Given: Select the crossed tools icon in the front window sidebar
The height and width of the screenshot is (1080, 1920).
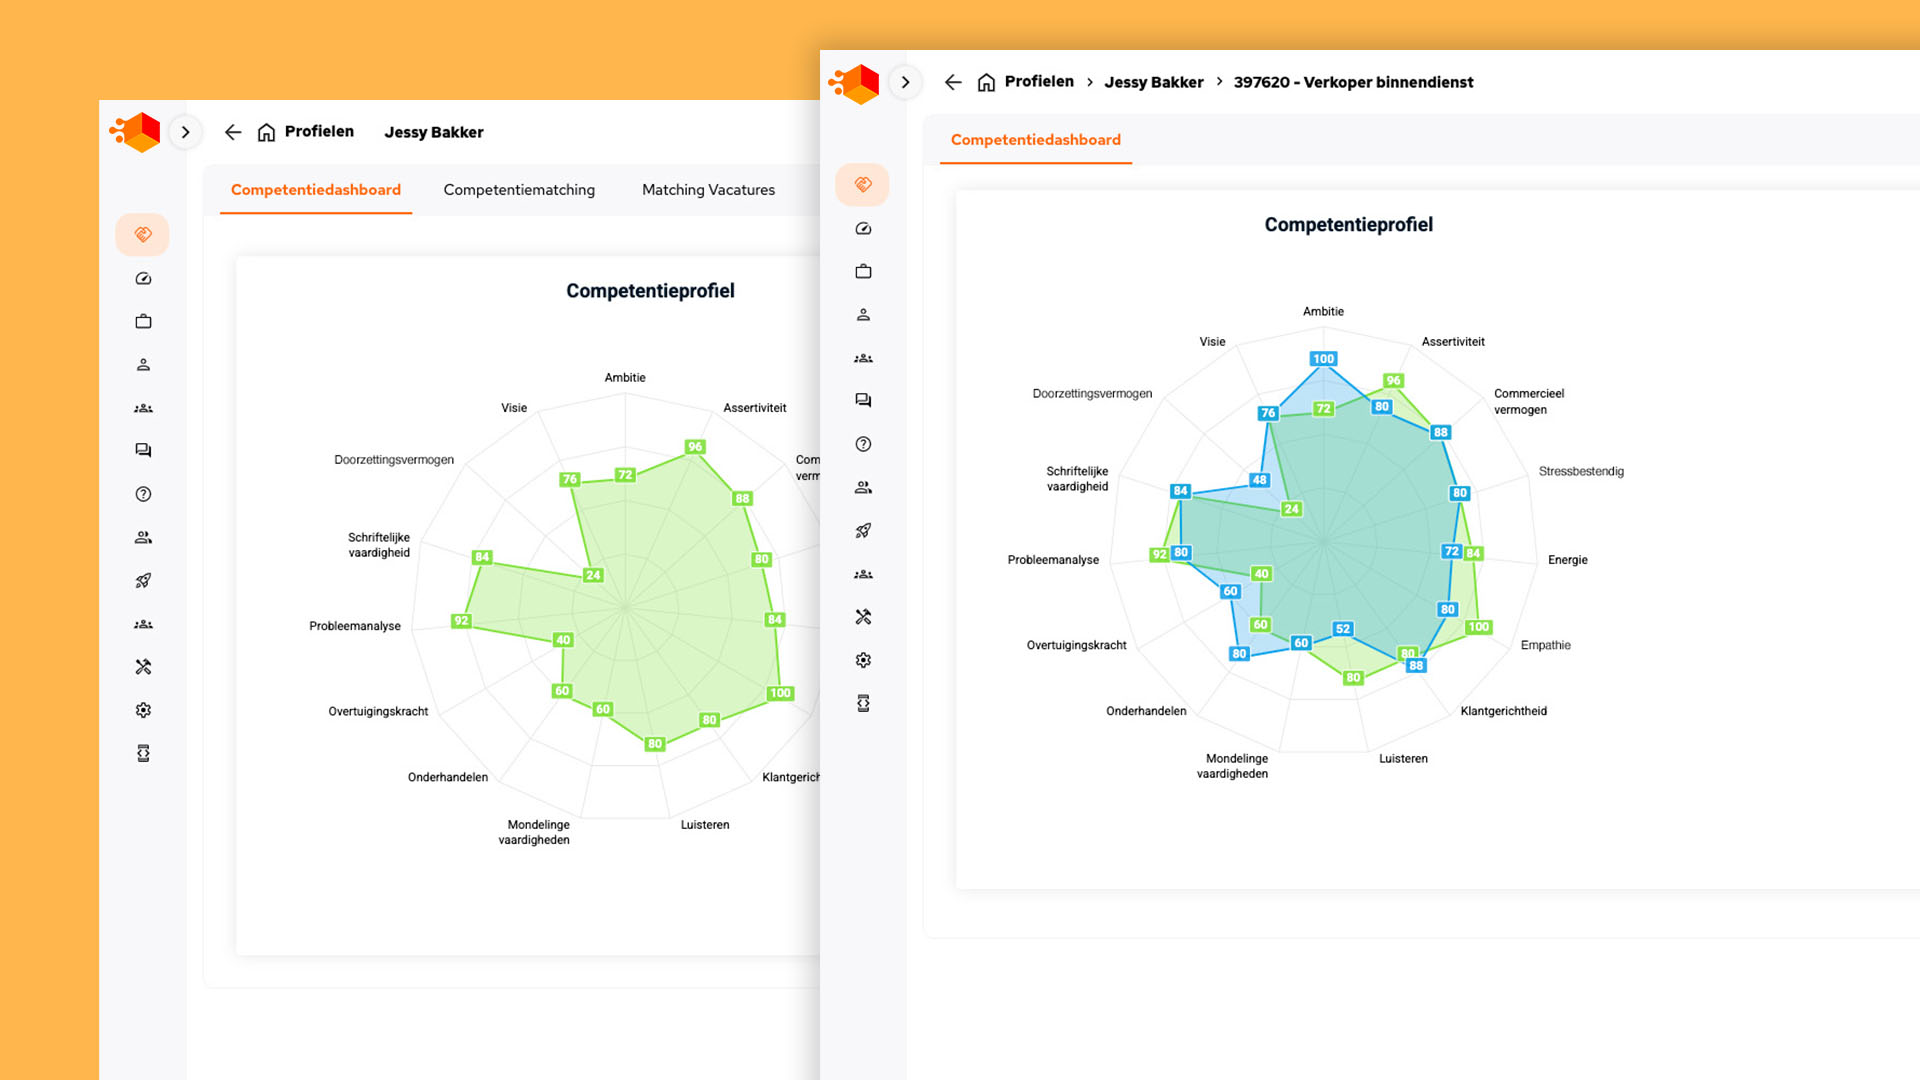Looking at the screenshot, I should [x=863, y=617].
